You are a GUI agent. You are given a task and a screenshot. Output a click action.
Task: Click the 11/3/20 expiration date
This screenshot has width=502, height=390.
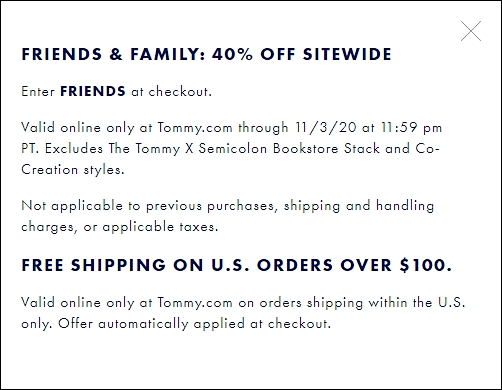pos(326,127)
